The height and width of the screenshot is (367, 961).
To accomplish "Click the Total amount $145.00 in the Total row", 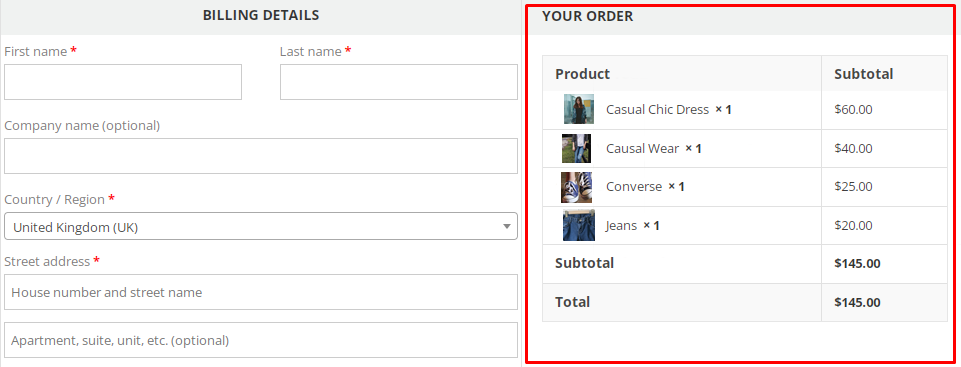I will point(857,302).
